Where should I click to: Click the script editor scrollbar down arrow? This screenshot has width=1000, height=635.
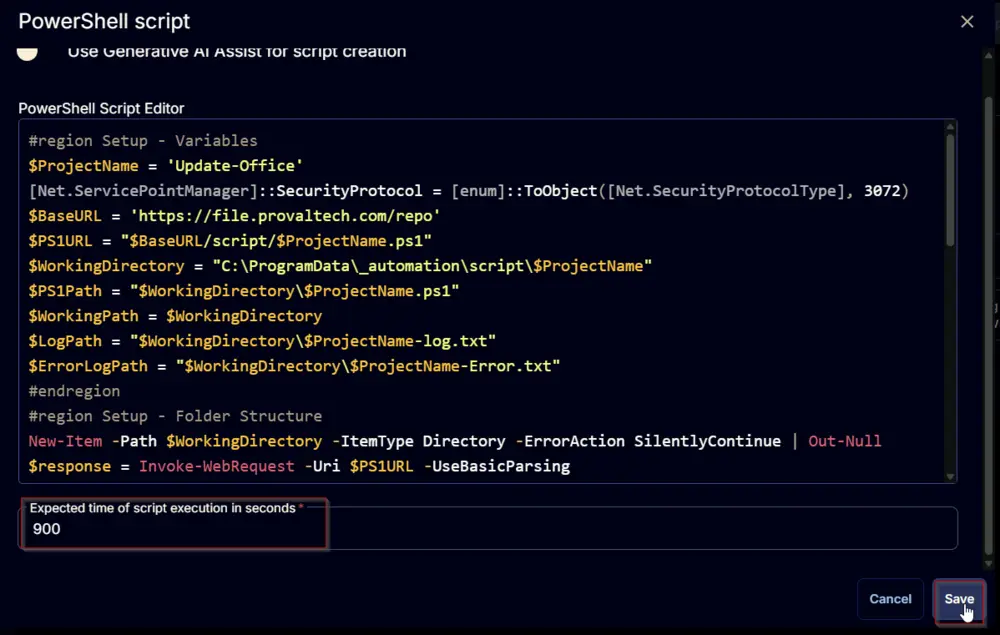tap(950, 476)
